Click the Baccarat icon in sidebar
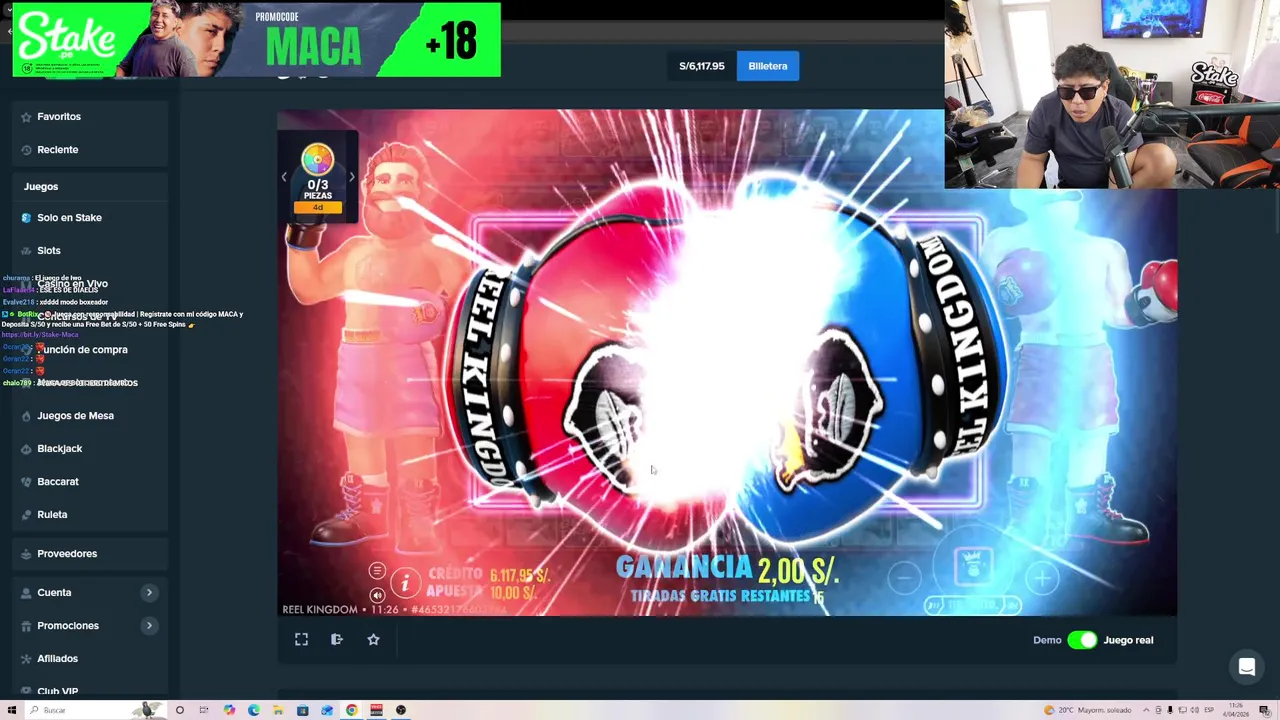 (x=26, y=482)
